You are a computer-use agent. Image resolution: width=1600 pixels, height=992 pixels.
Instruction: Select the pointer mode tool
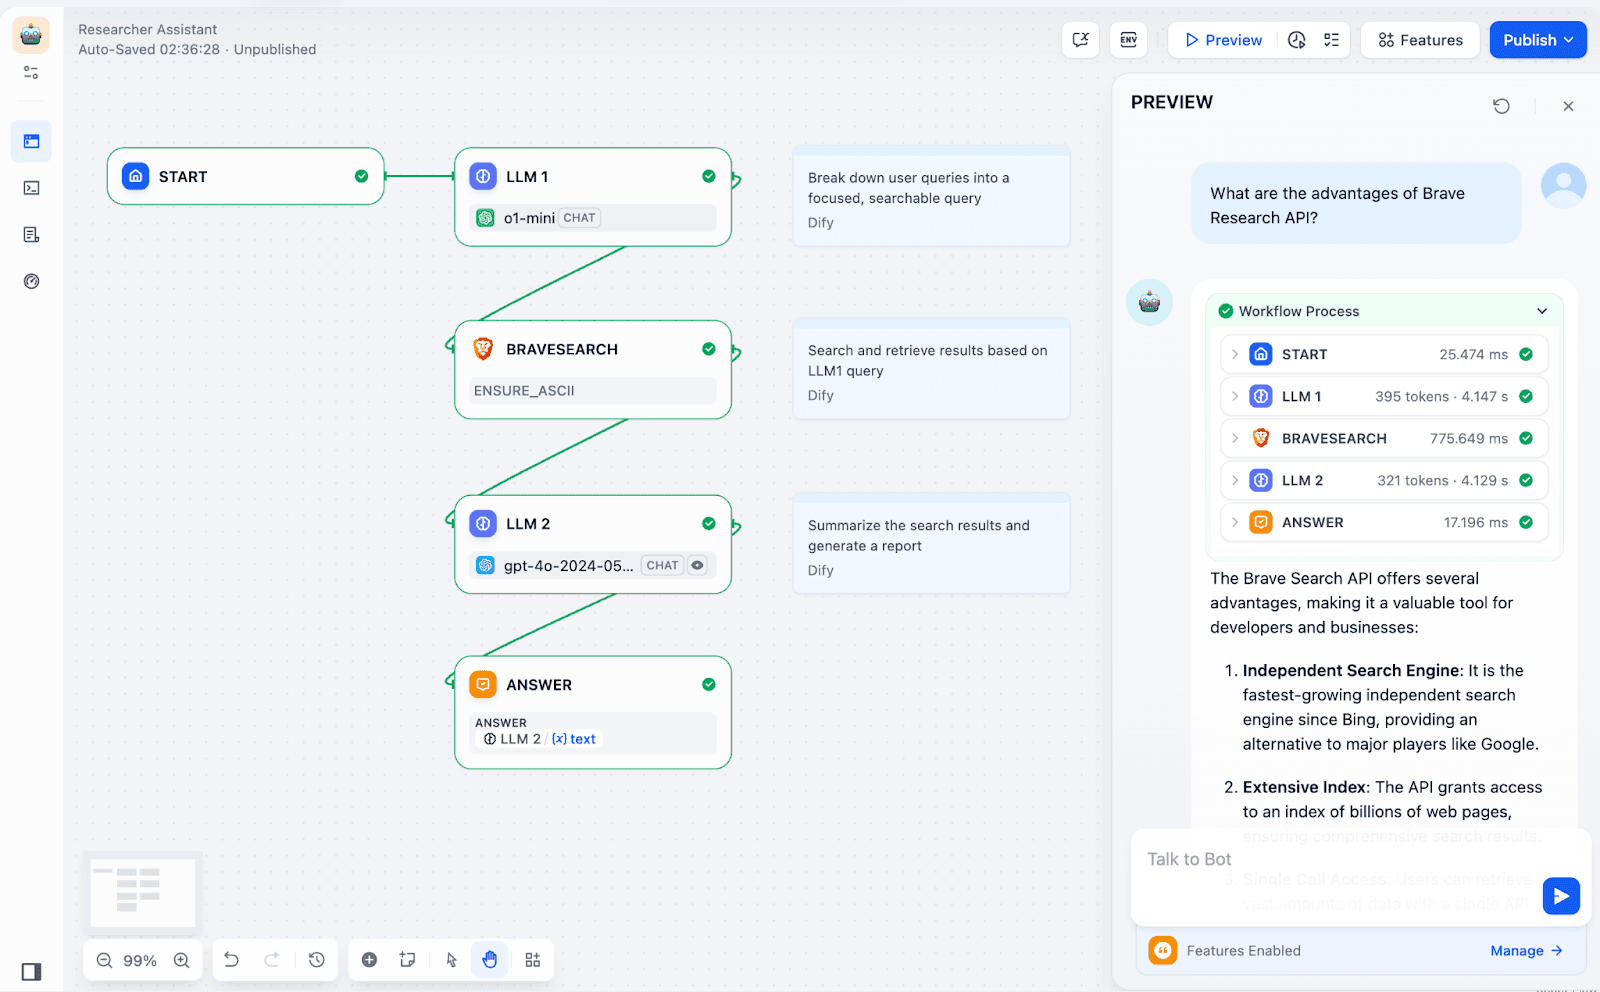click(451, 960)
